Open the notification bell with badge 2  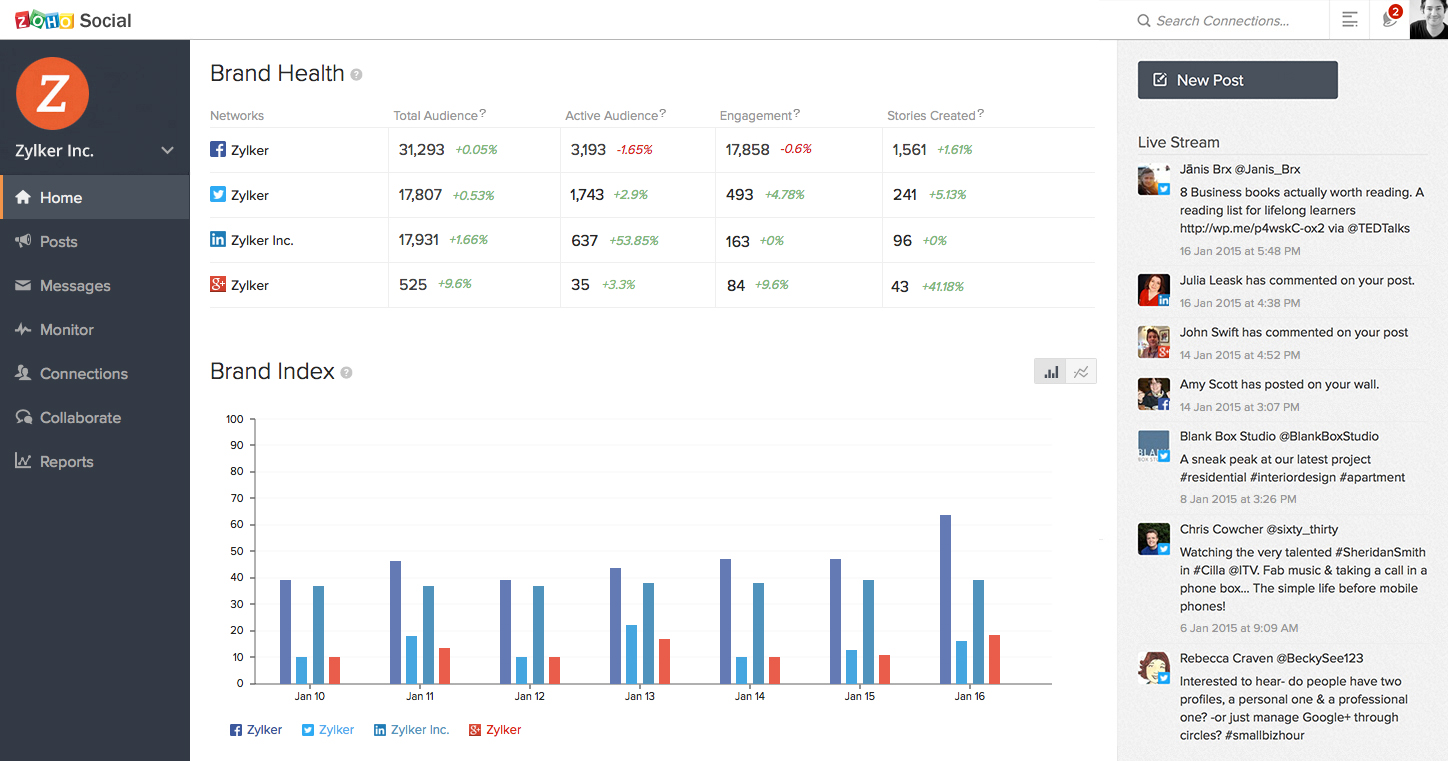pyautogui.click(x=1389, y=20)
